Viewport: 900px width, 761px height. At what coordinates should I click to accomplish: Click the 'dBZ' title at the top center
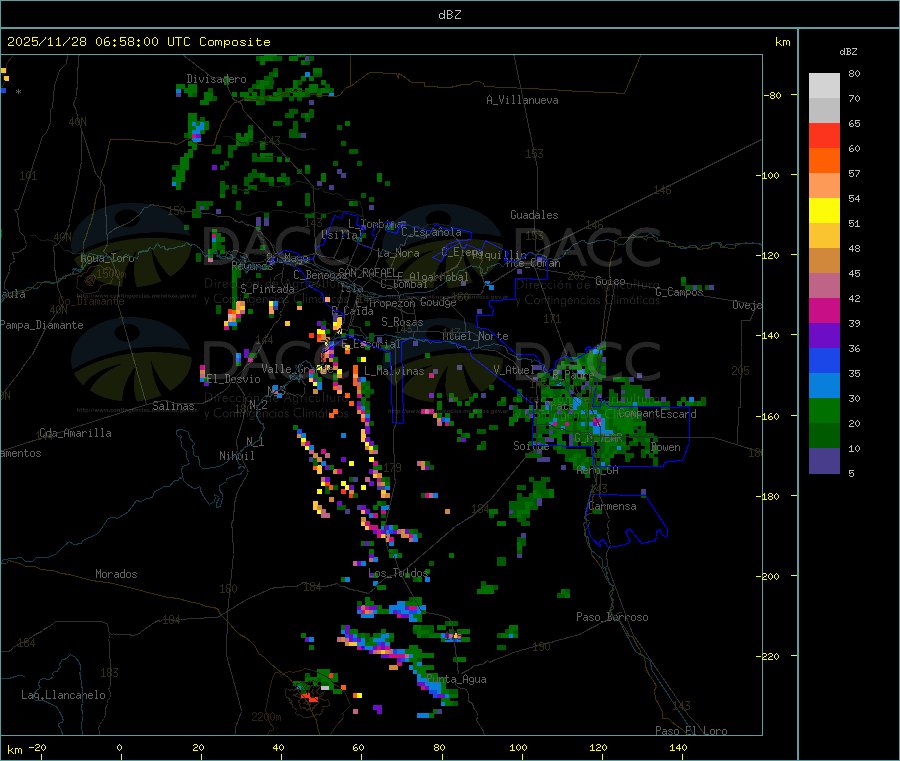[449, 14]
